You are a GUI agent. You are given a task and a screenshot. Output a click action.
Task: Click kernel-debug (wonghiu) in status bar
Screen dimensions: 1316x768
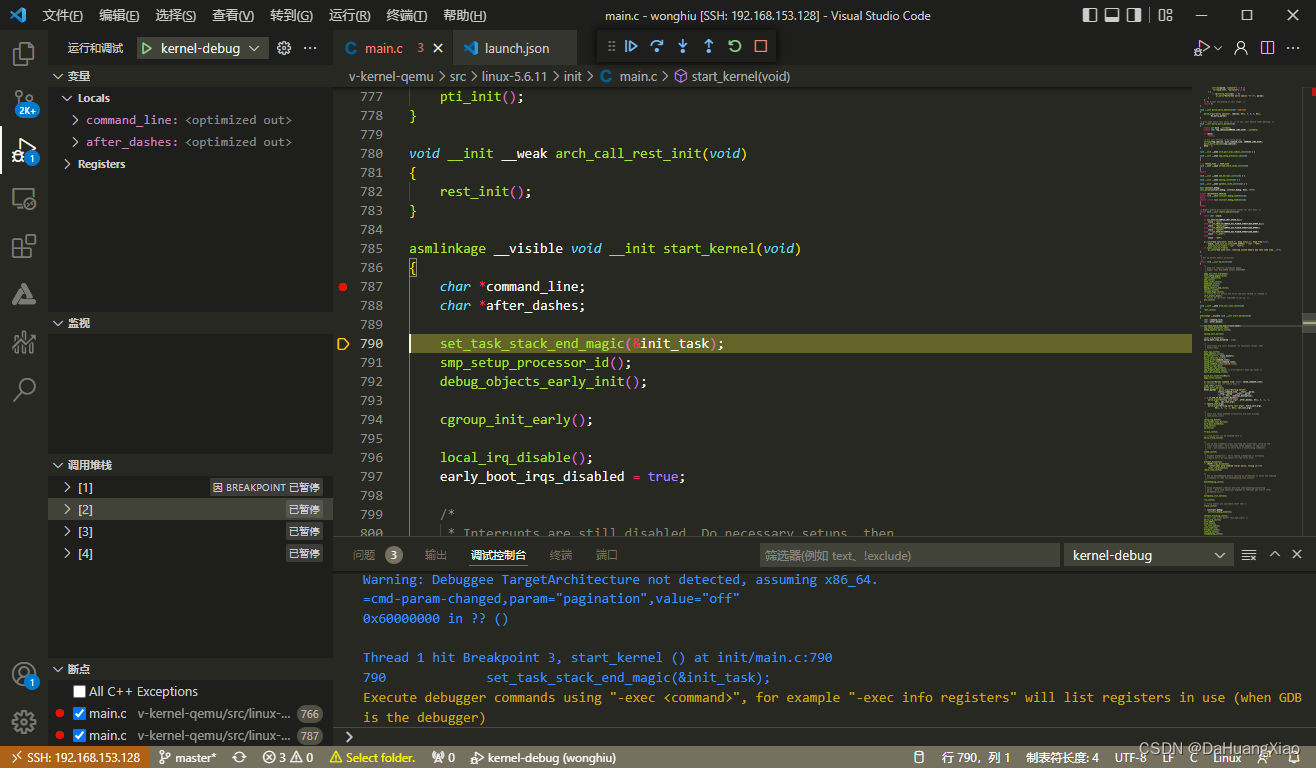(543, 757)
